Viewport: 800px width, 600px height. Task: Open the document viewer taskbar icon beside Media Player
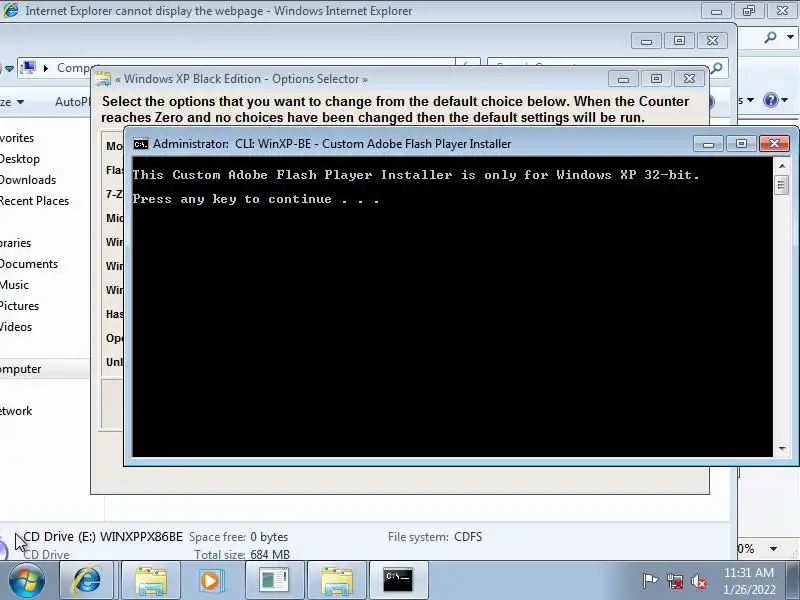click(274, 581)
